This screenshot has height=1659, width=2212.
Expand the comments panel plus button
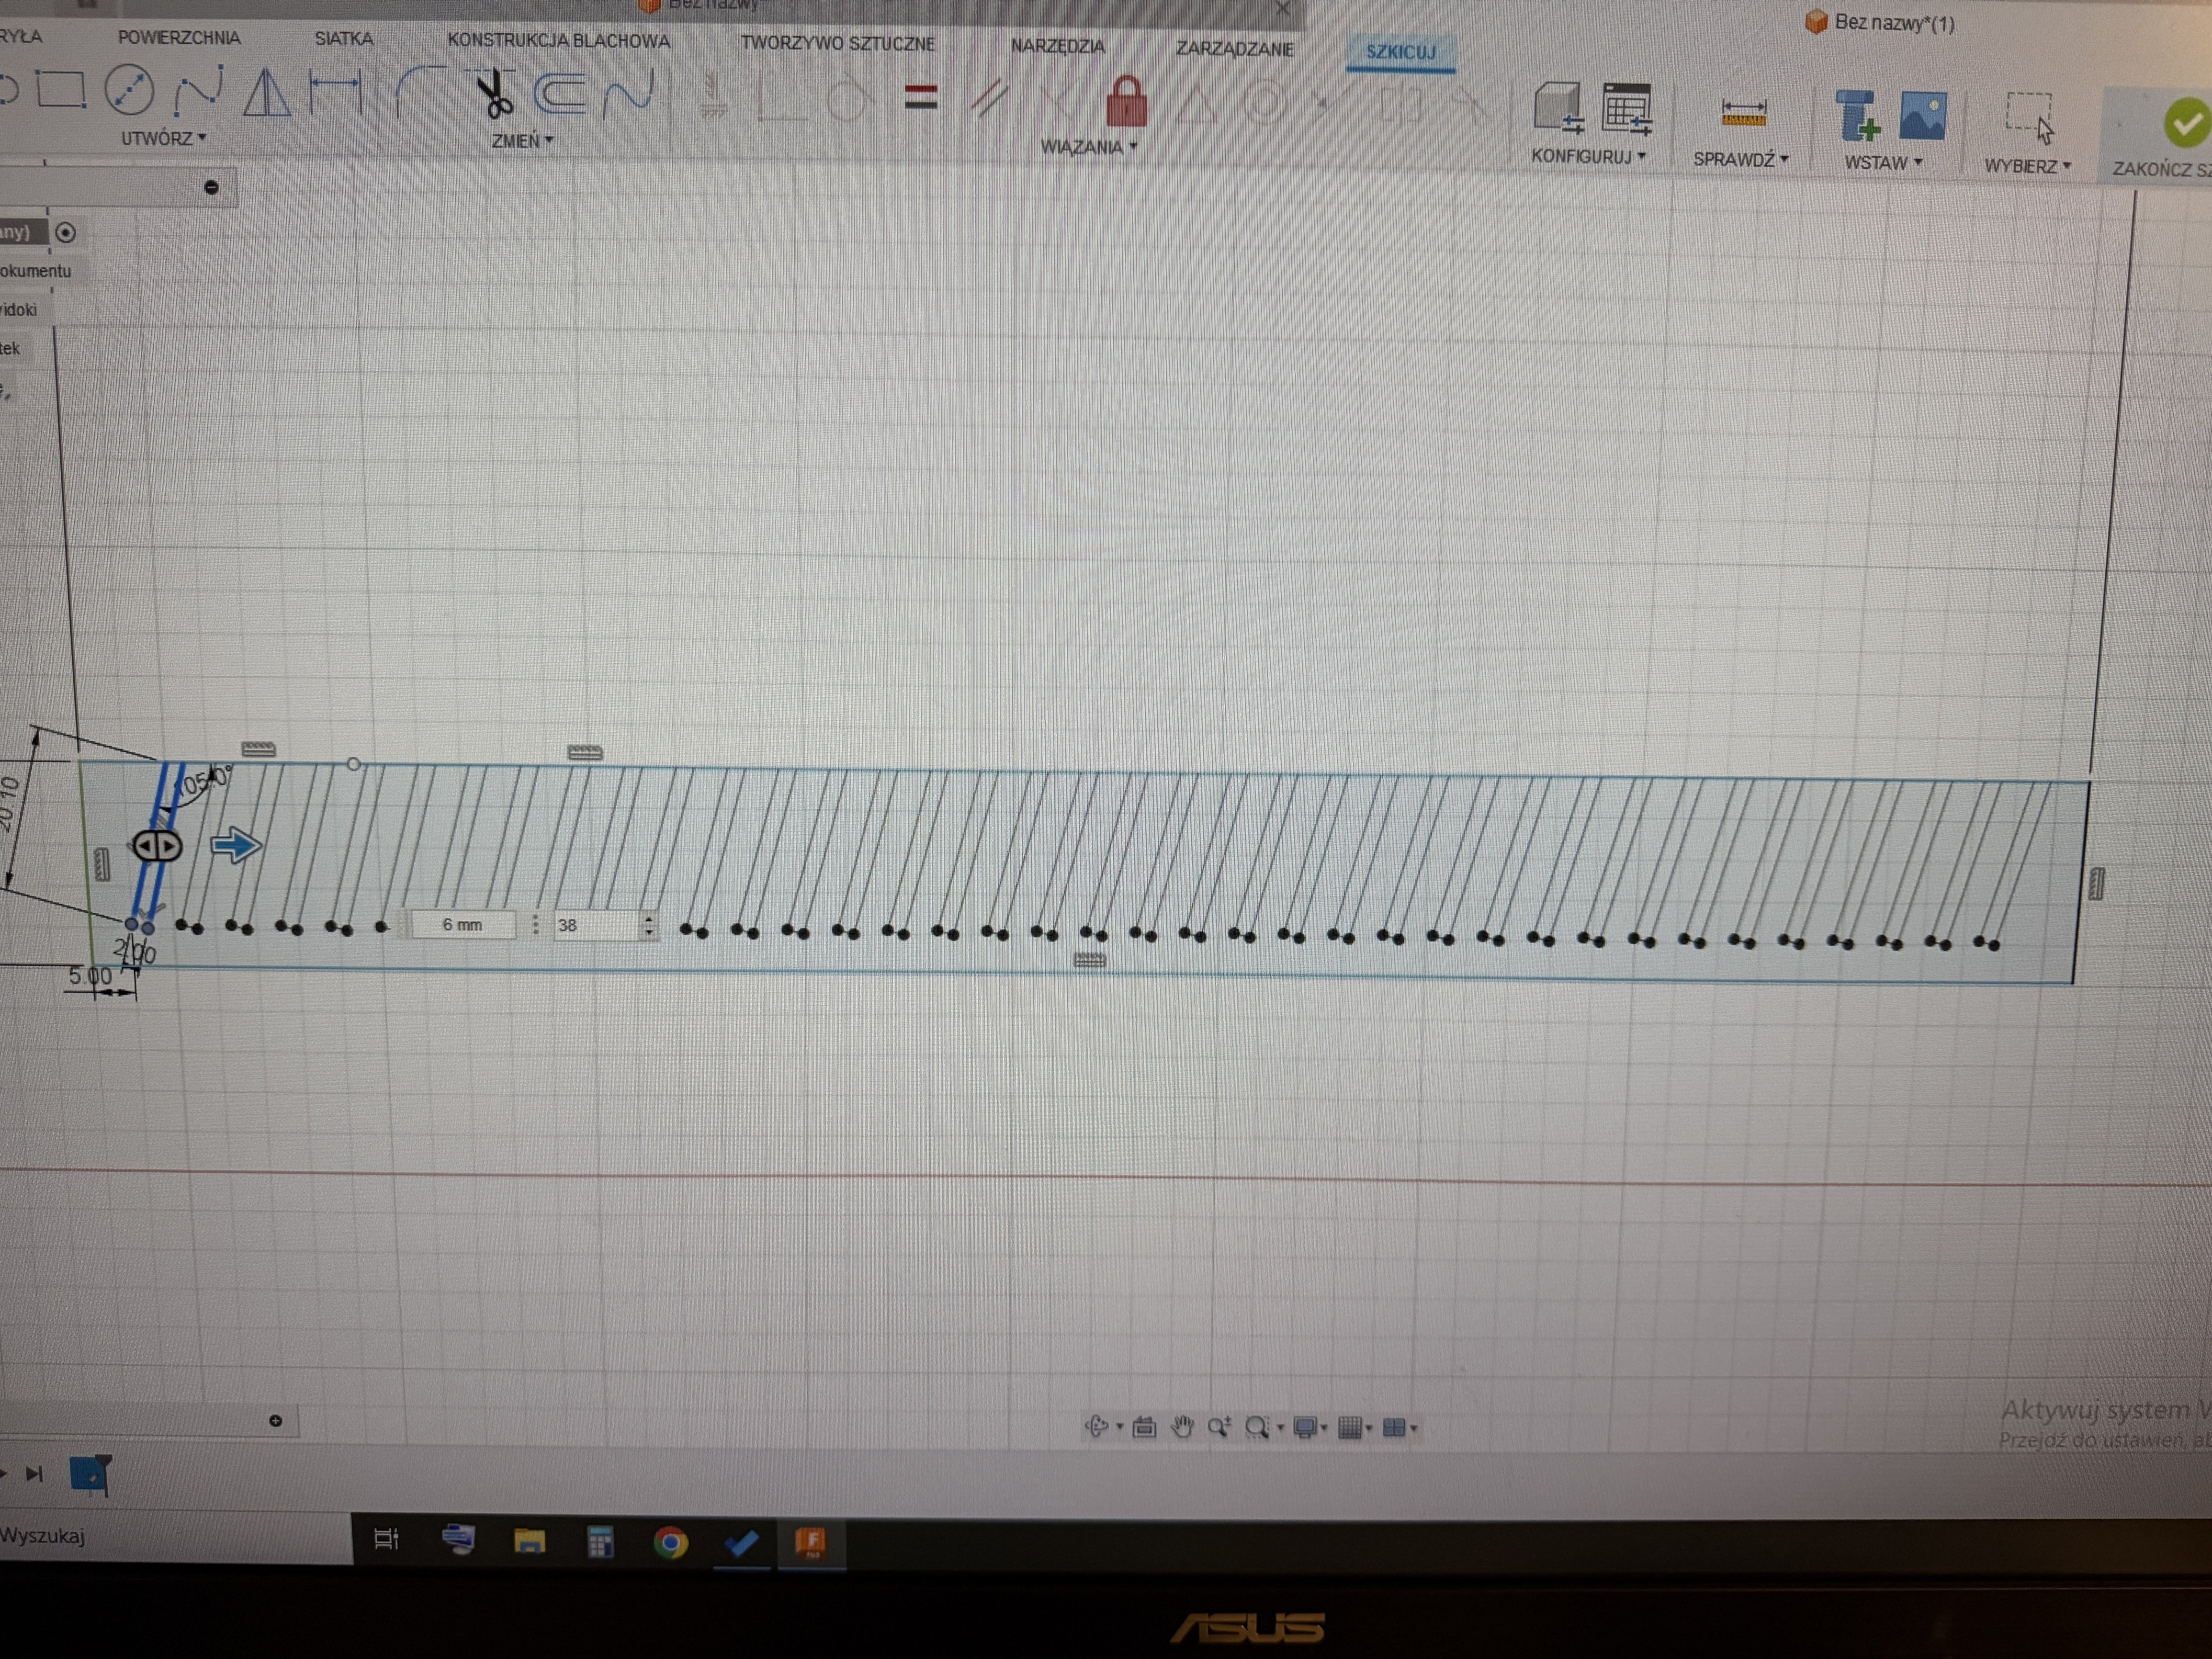(x=276, y=1421)
